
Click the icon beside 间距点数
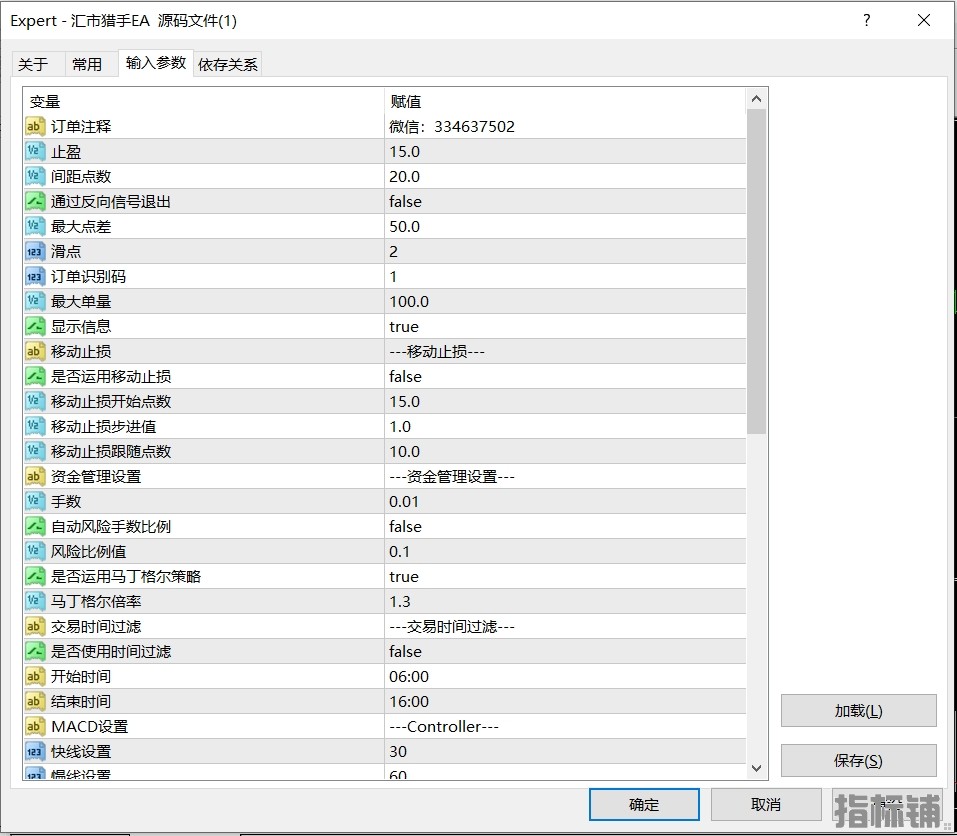[x=35, y=176]
